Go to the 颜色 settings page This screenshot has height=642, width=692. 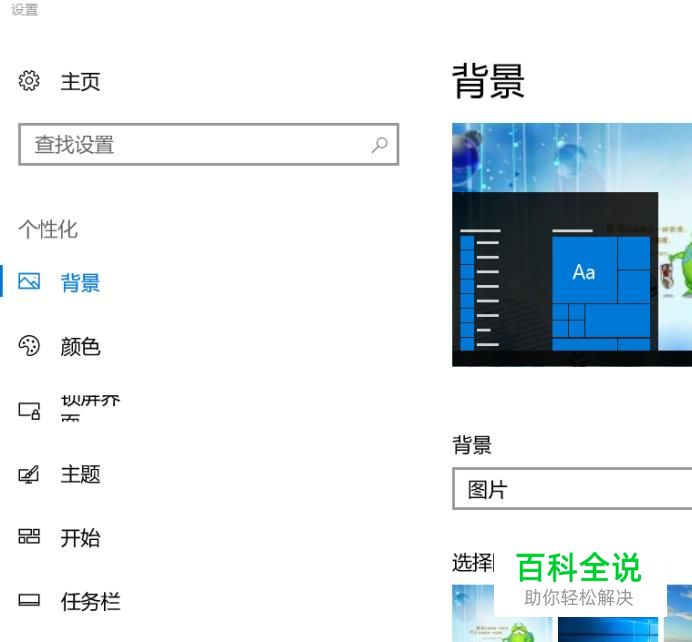(80, 347)
